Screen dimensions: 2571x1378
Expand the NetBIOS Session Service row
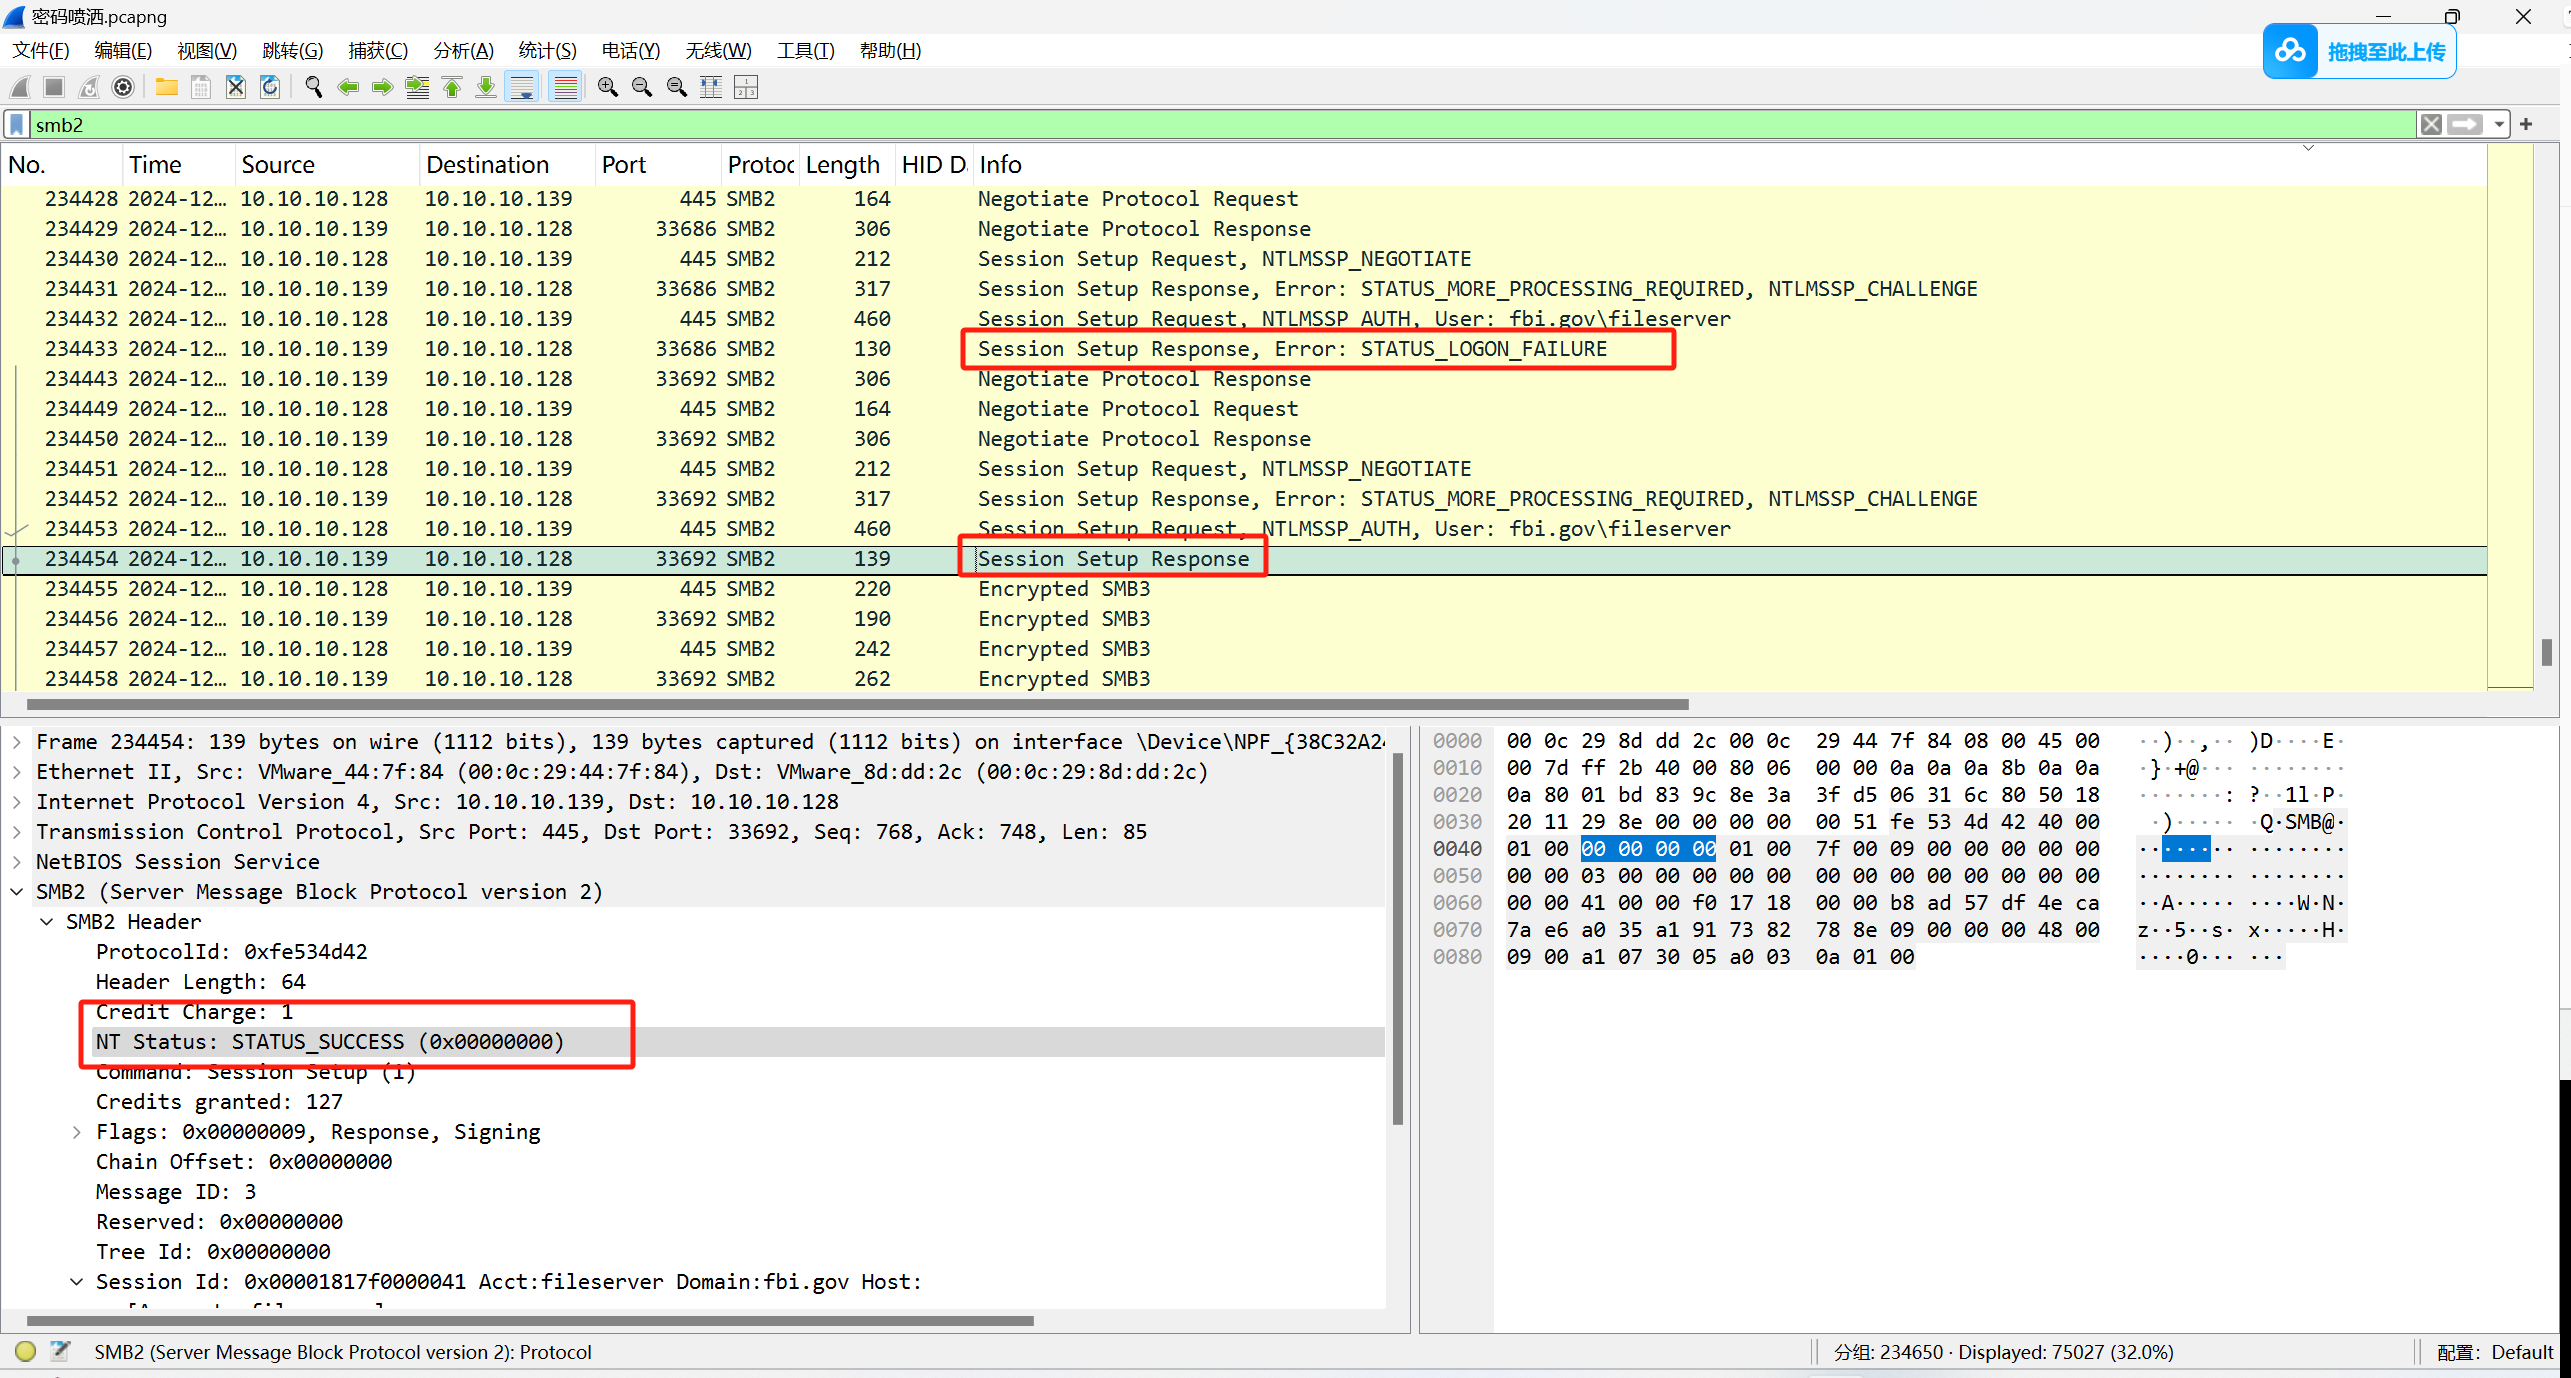click(x=17, y=862)
